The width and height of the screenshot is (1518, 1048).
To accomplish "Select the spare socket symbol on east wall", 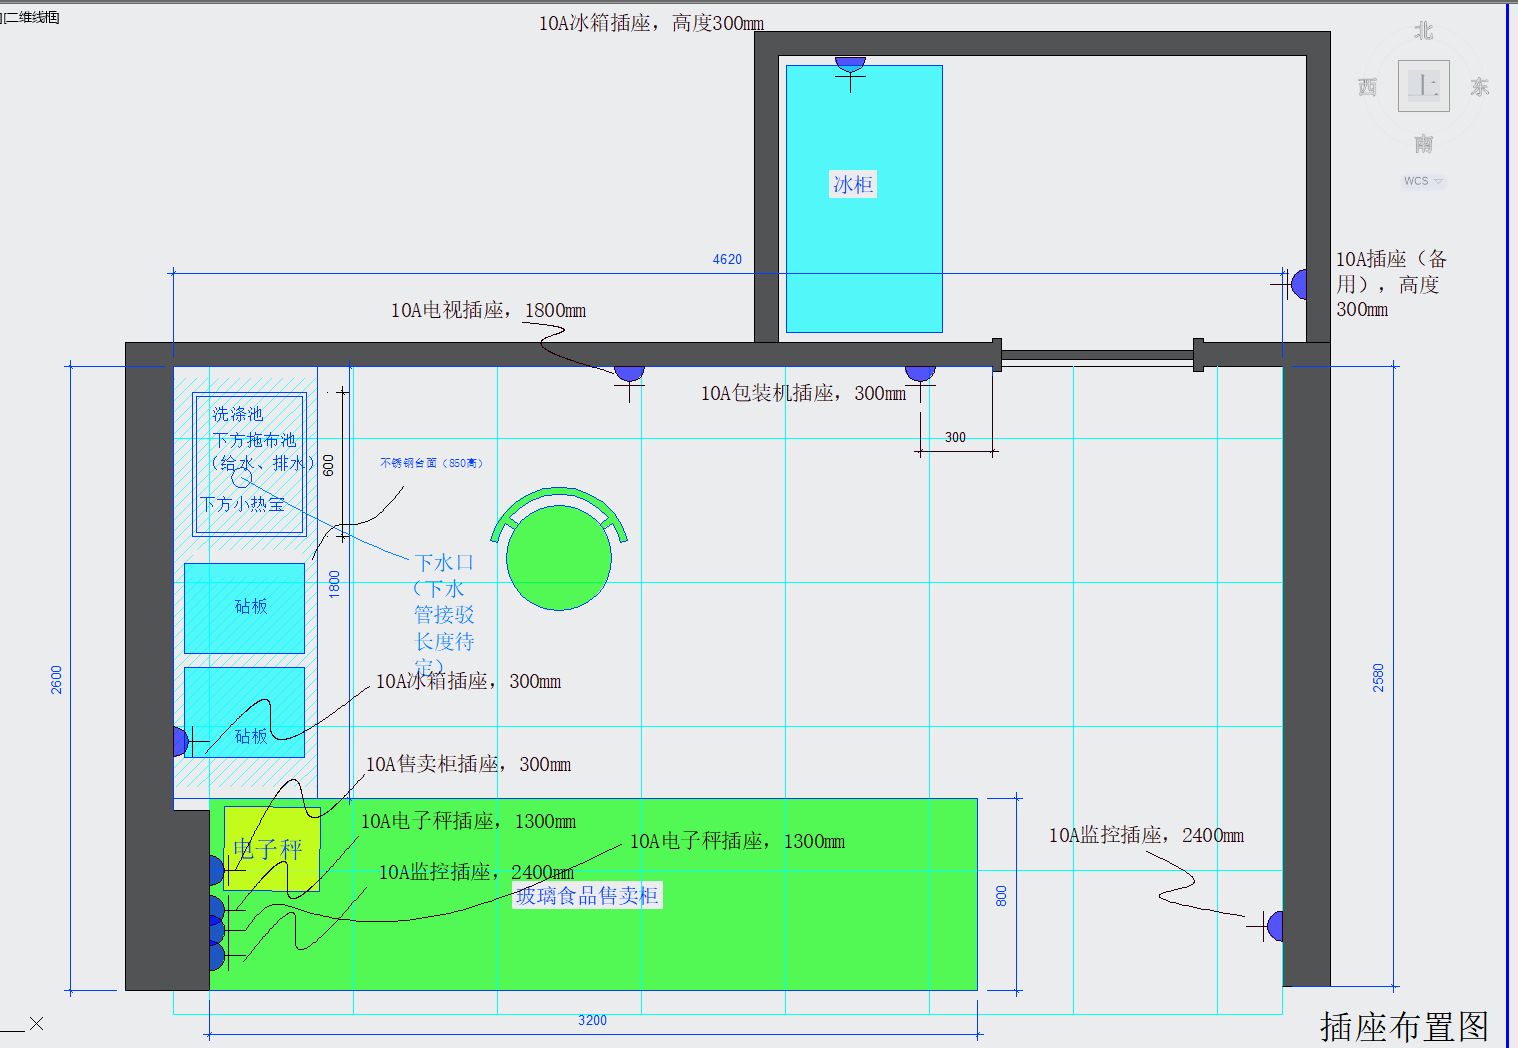I will tap(1297, 284).
